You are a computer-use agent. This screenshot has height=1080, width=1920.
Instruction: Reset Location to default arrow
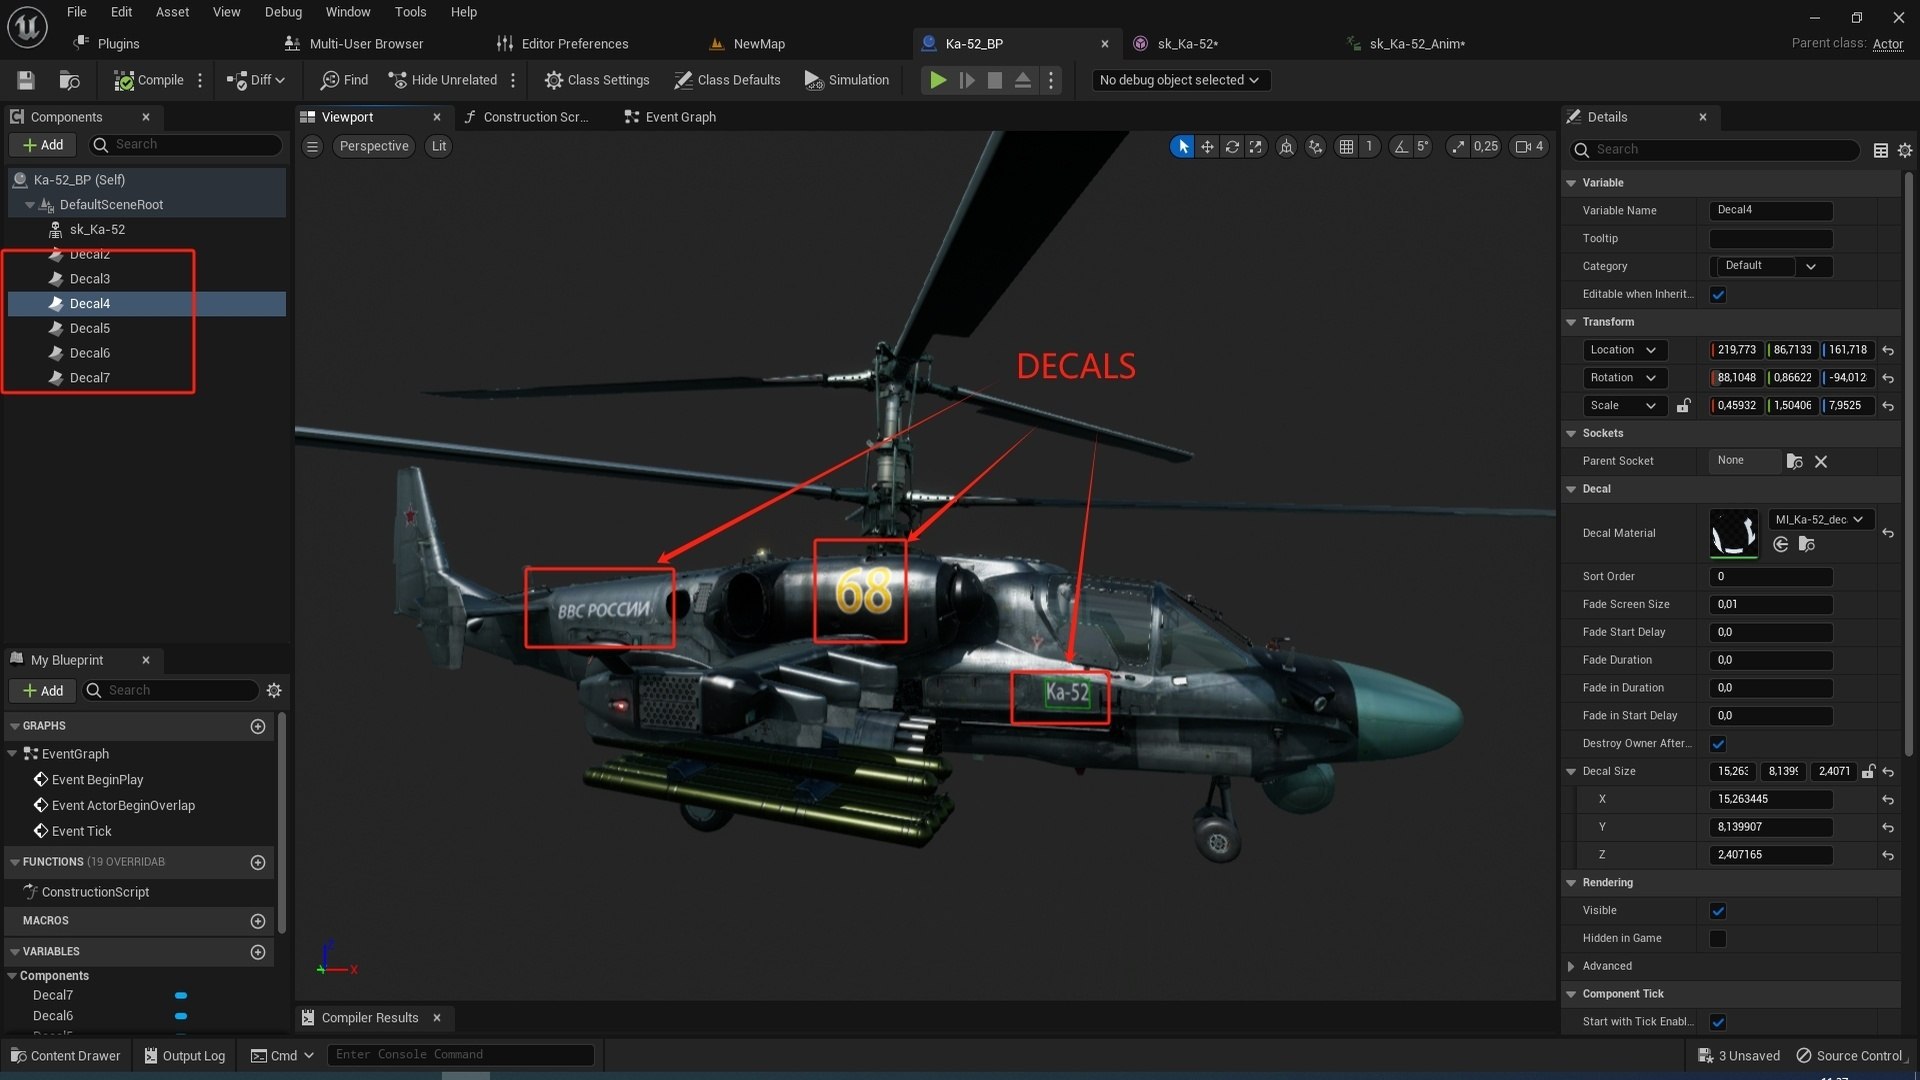(1888, 350)
